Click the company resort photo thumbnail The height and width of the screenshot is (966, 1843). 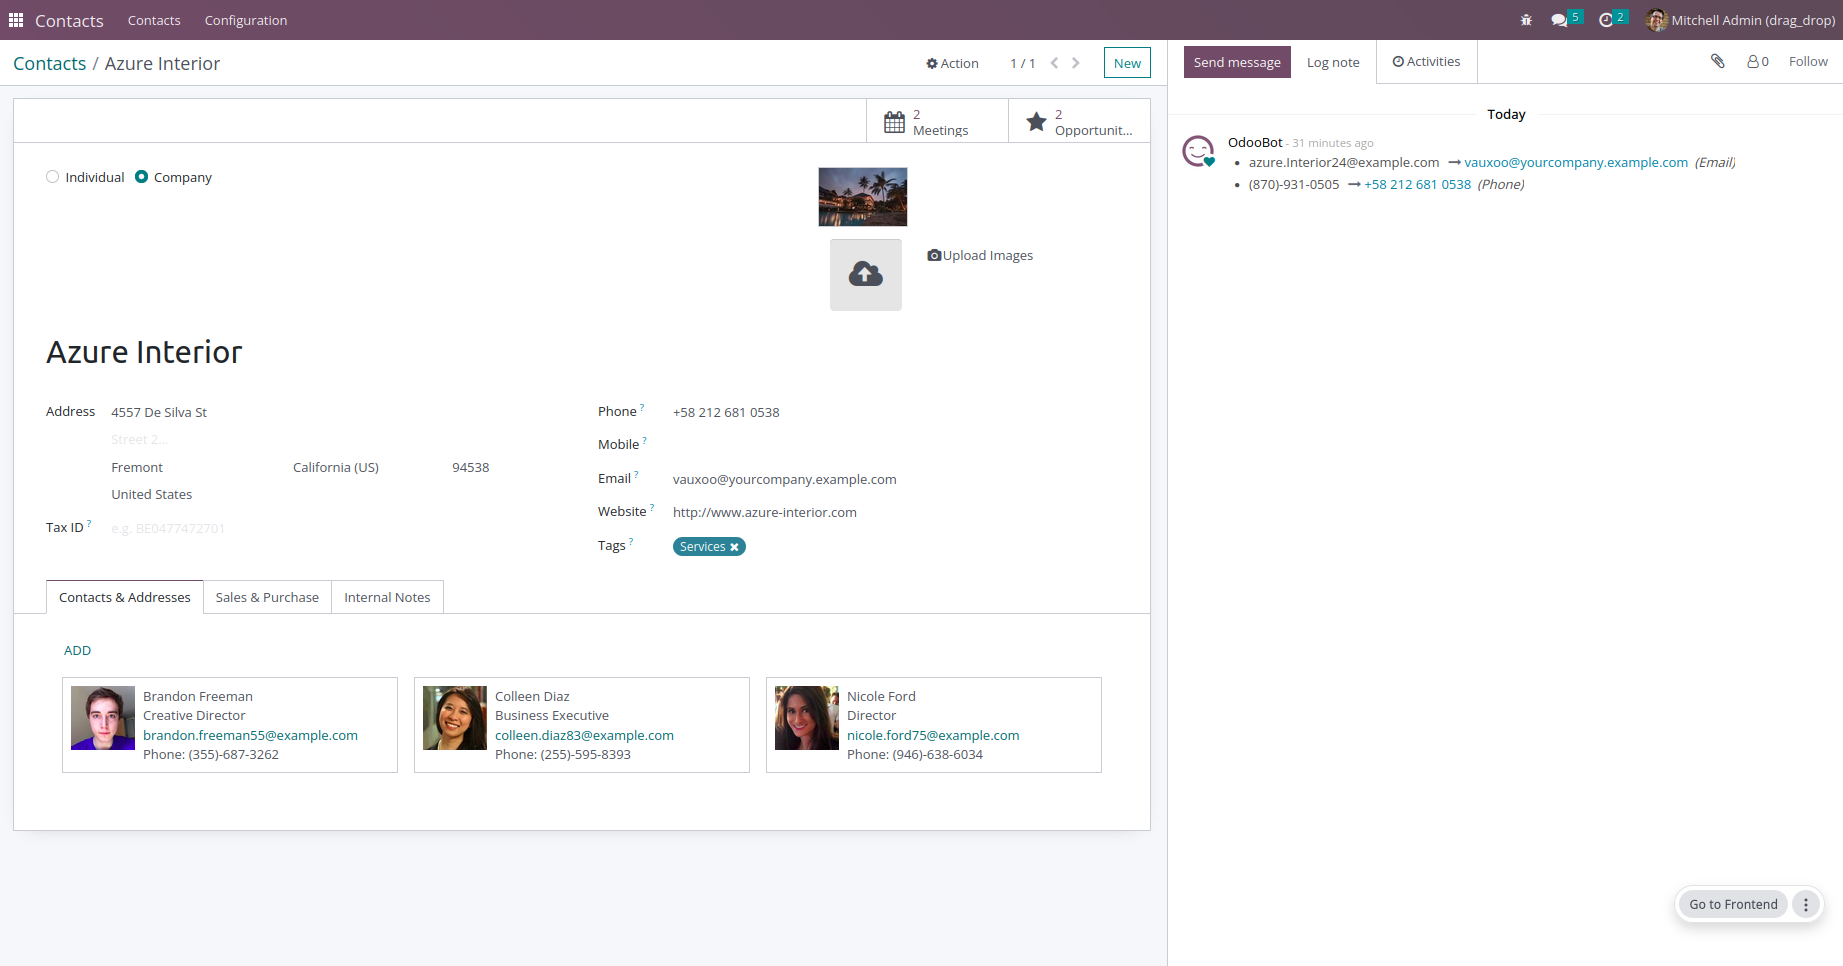point(863,197)
